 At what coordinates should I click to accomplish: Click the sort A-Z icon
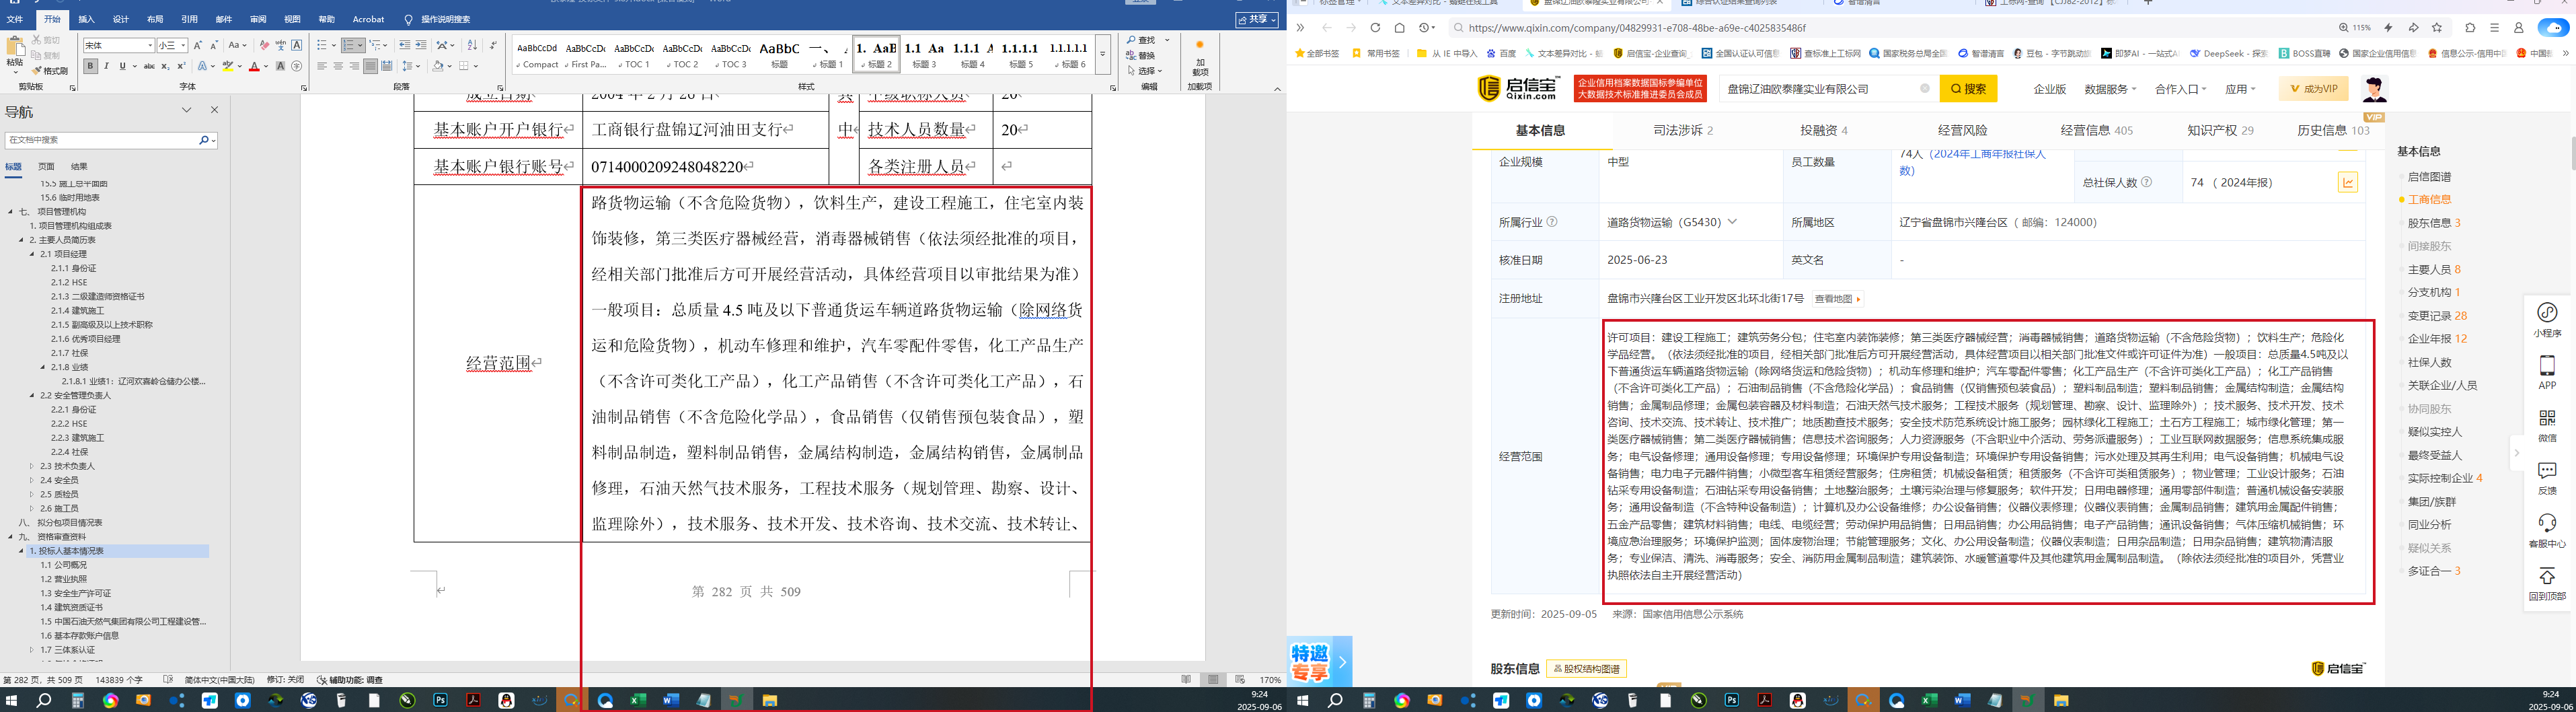472,45
